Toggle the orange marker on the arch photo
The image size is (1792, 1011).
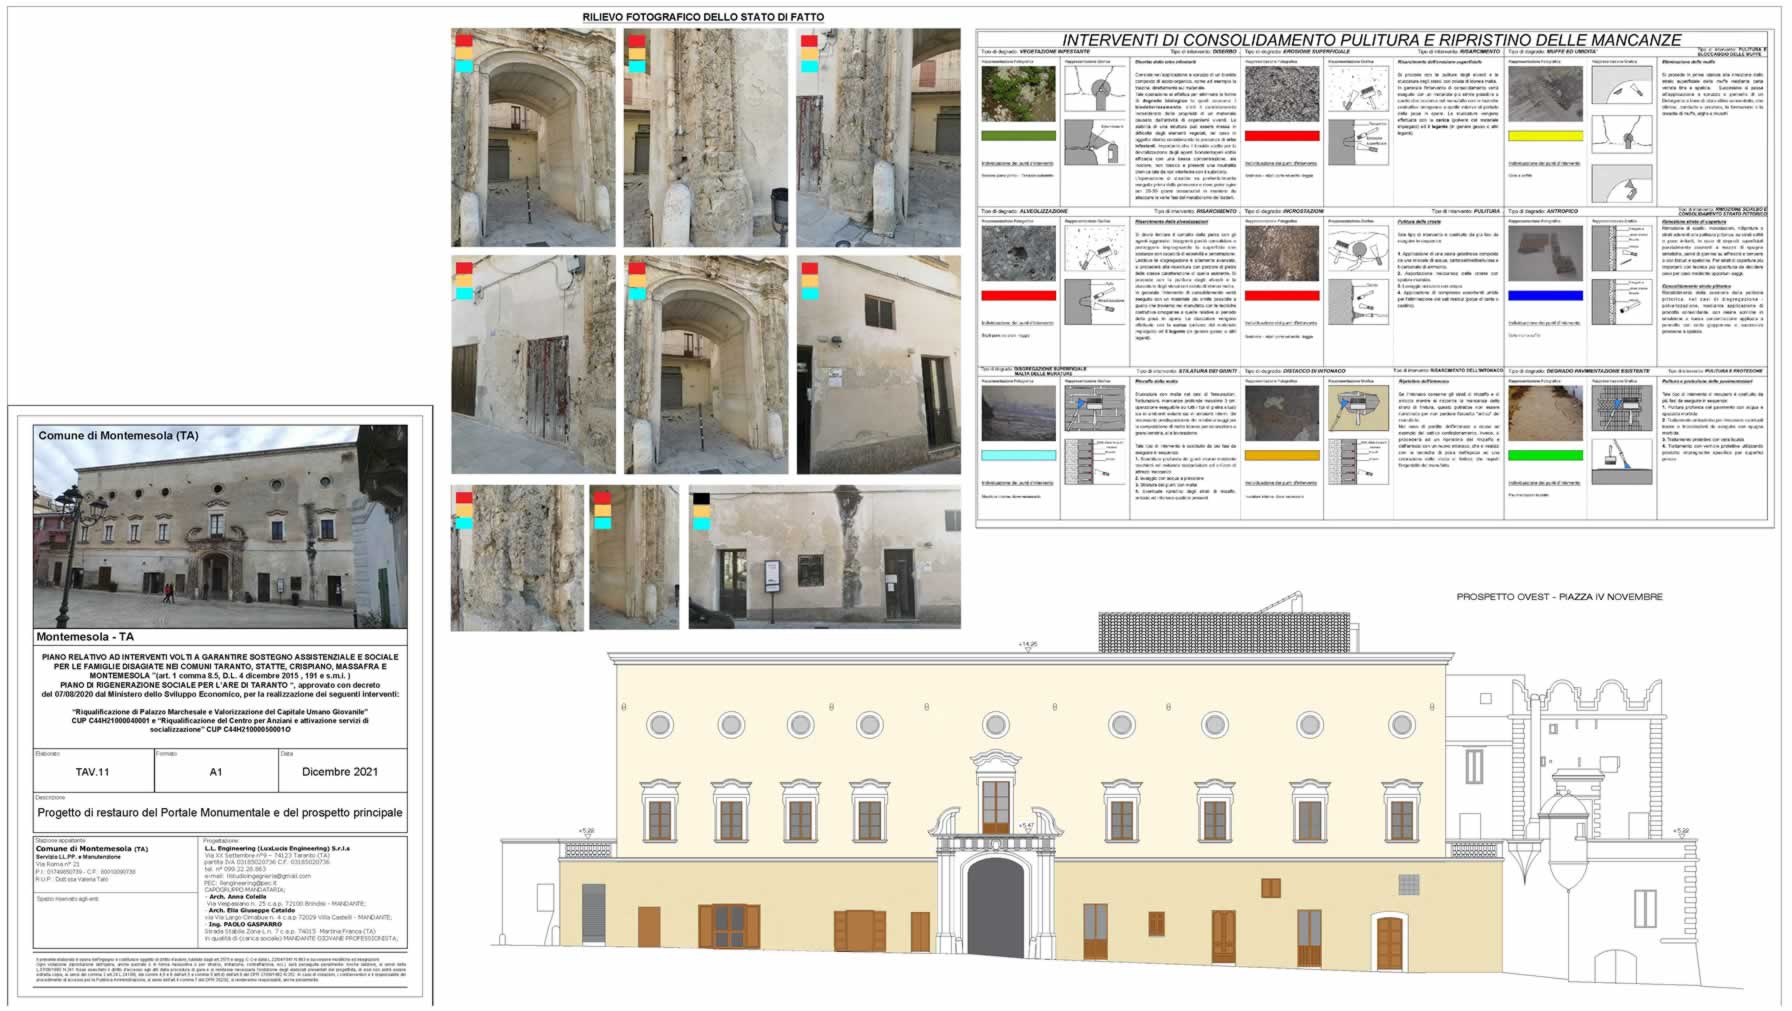(x=464, y=50)
